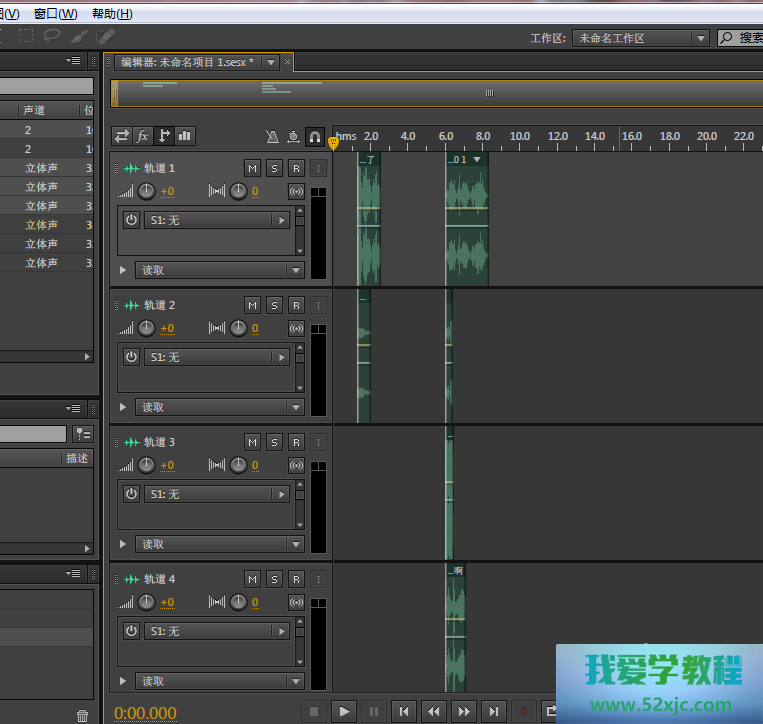The width and height of the screenshot is (763, 724).
Task: Open the Inputs/Outputs view in track header toolbar
Action: pyautogui.click(x=122, y=136)
